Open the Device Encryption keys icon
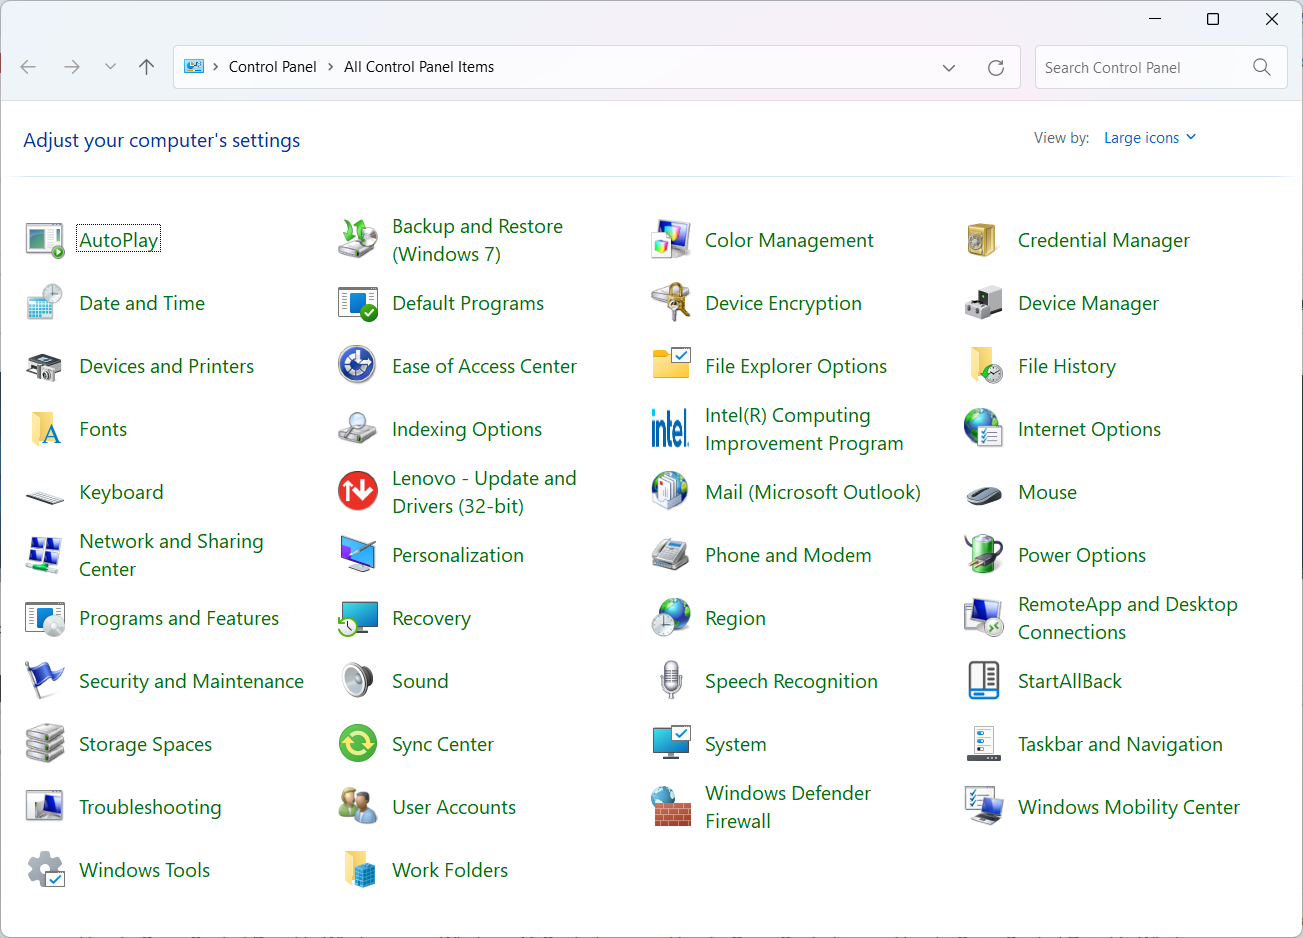The image size is (1303, 938). click(670, 303)
